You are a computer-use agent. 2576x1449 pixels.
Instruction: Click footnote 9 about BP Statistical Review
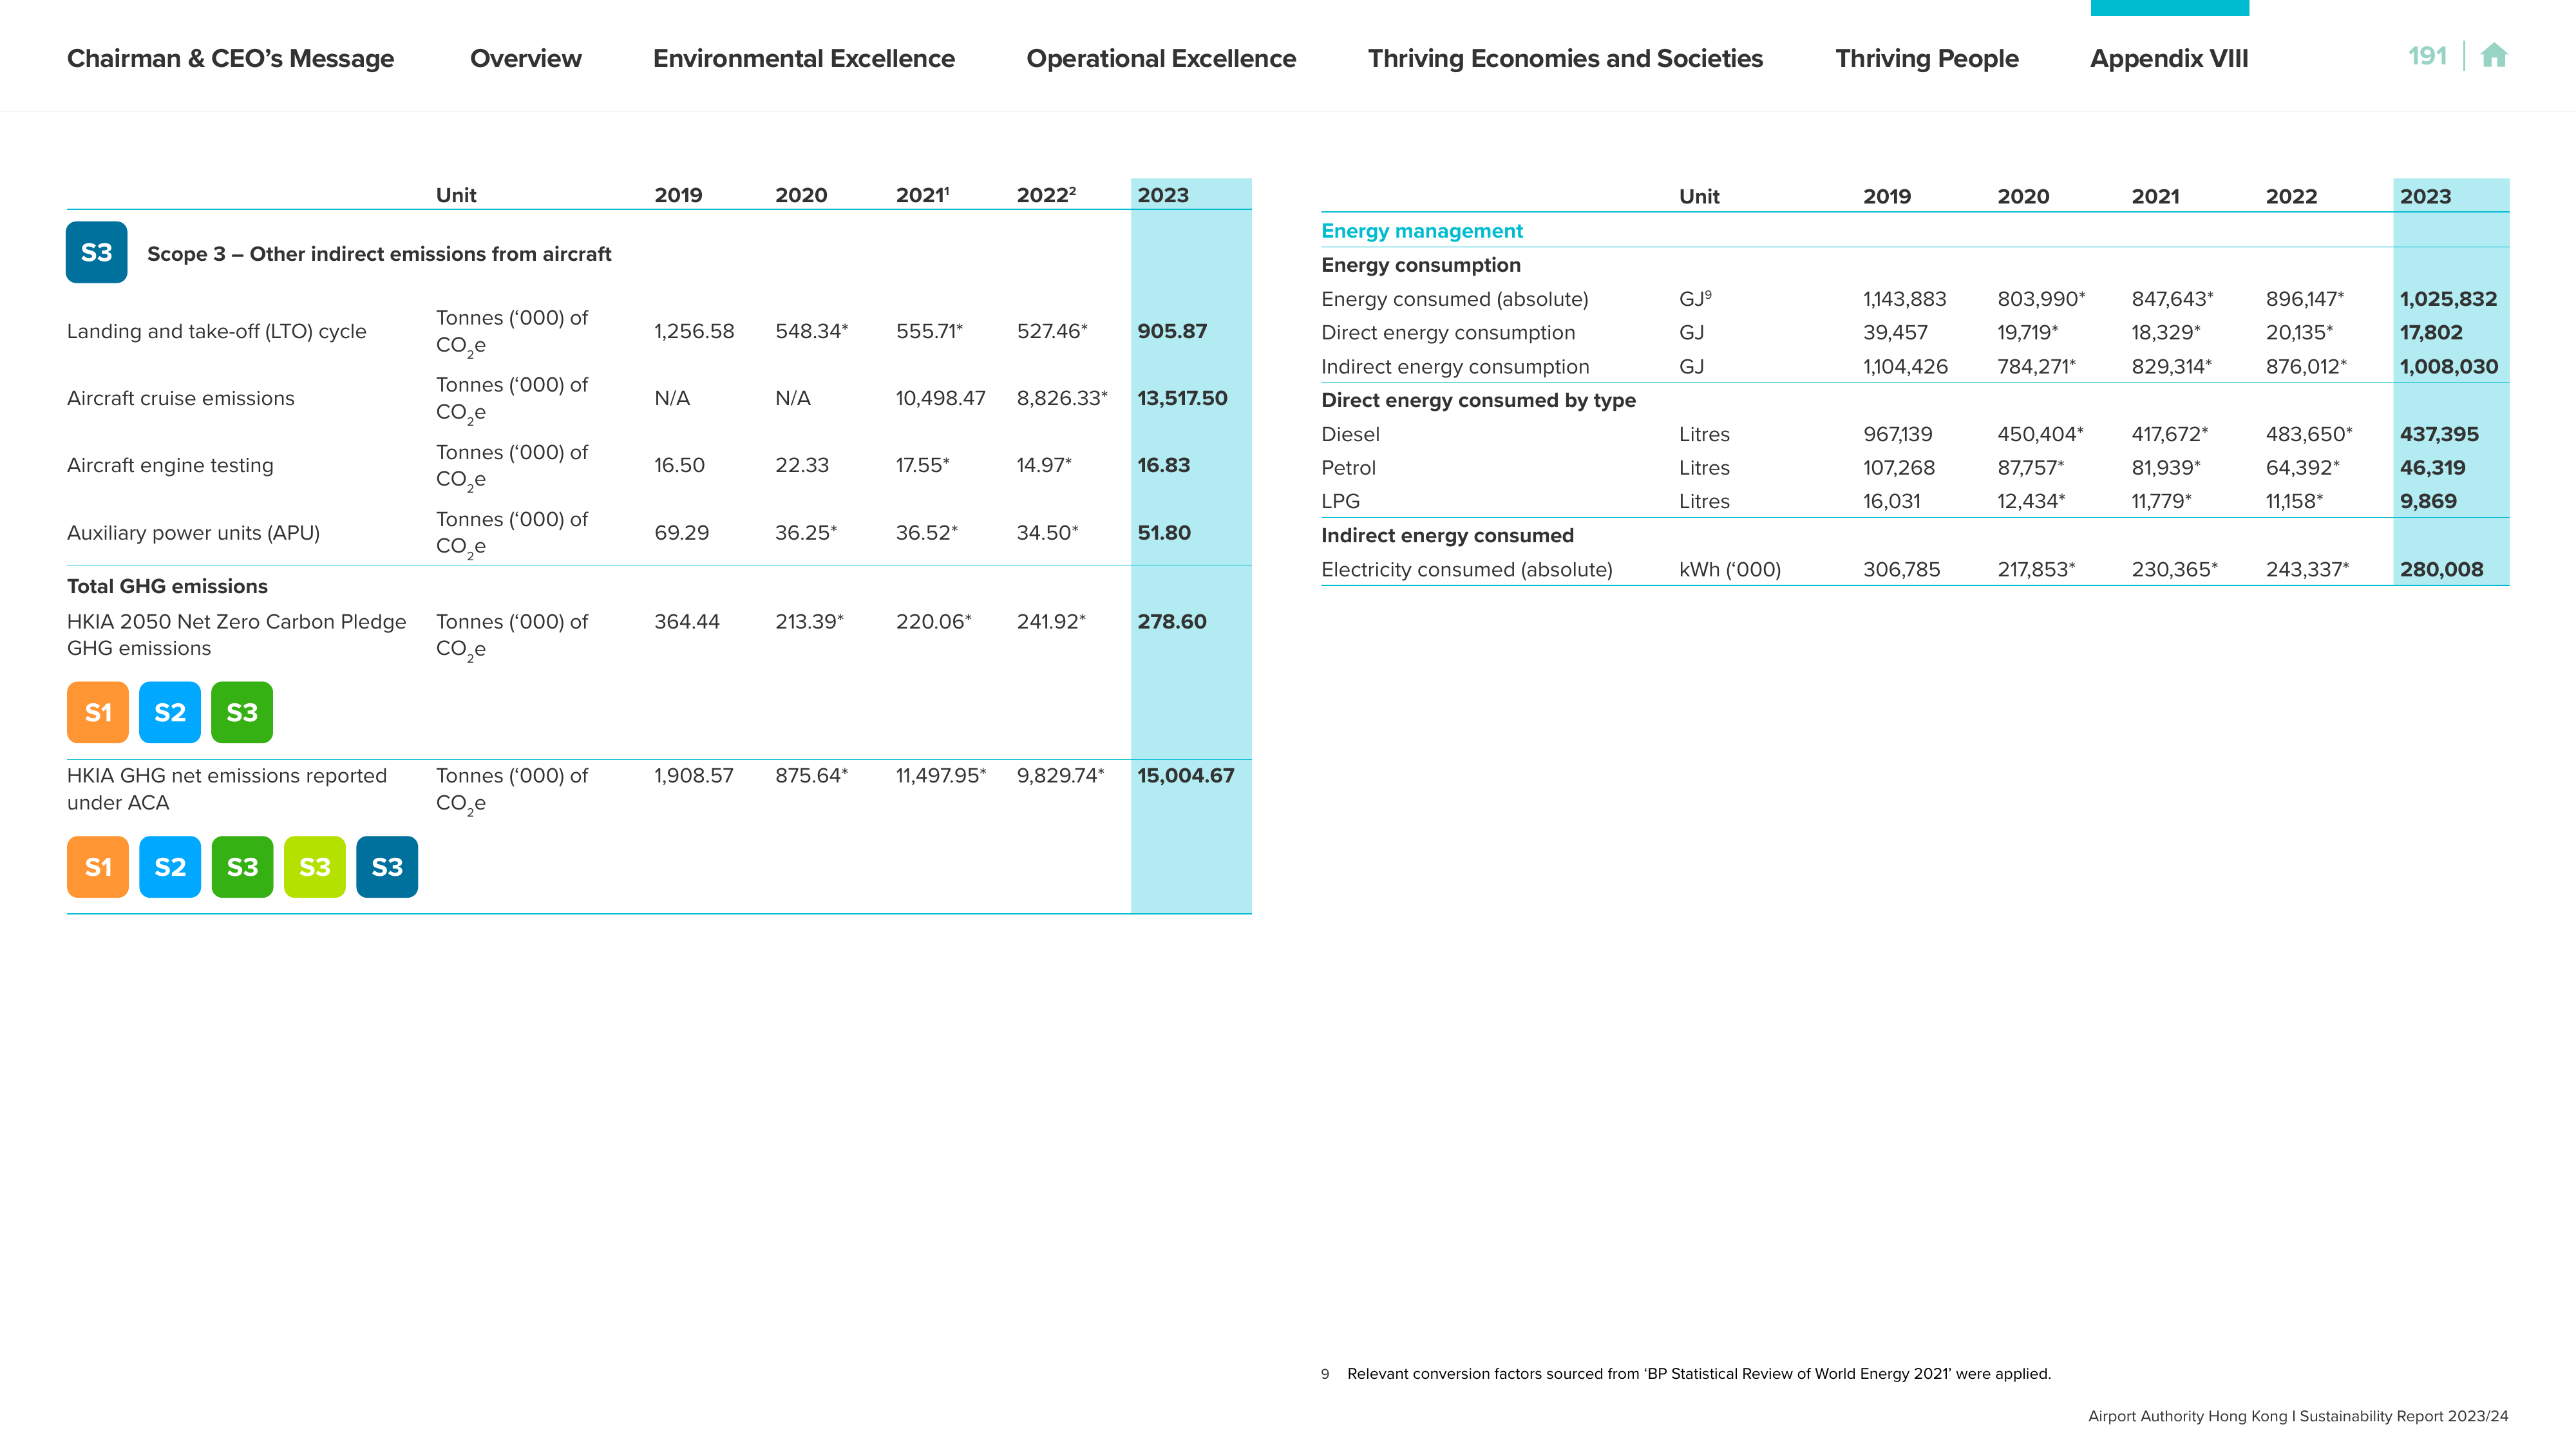(x=1686, y=1374)
